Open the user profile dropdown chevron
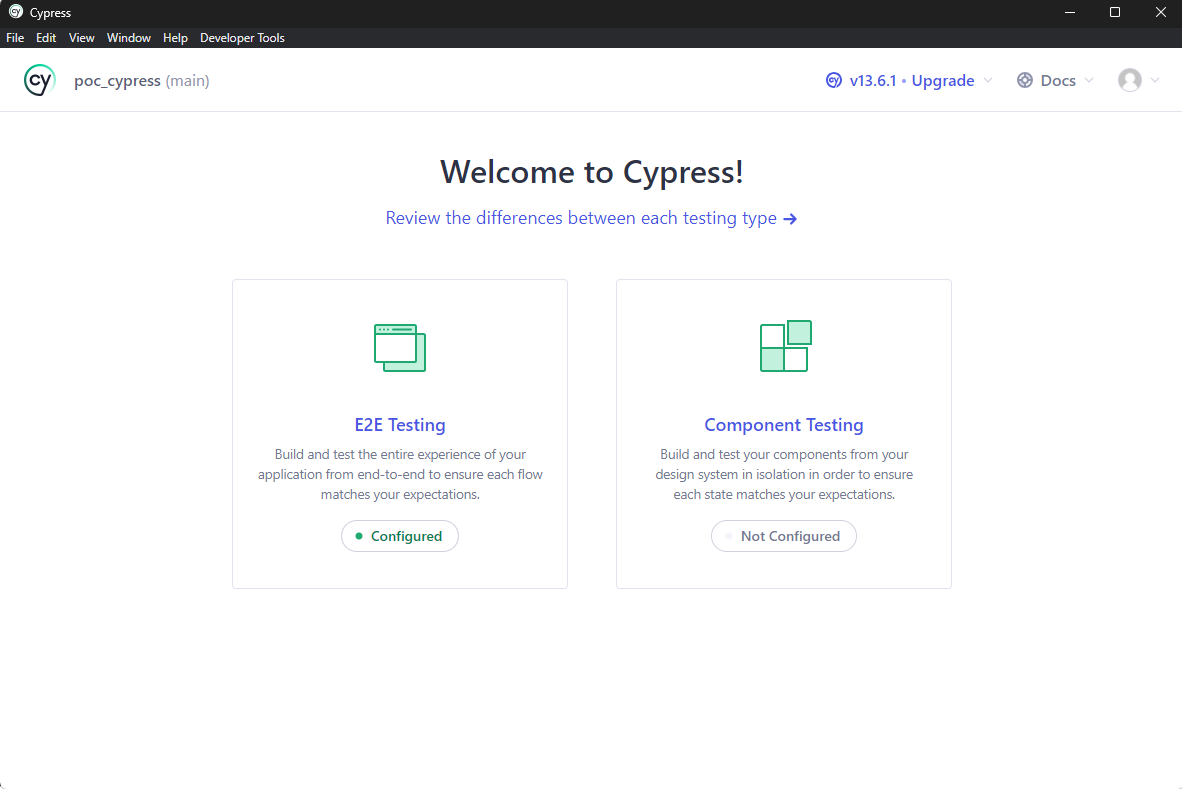1182x789 pixels. 1155,81
